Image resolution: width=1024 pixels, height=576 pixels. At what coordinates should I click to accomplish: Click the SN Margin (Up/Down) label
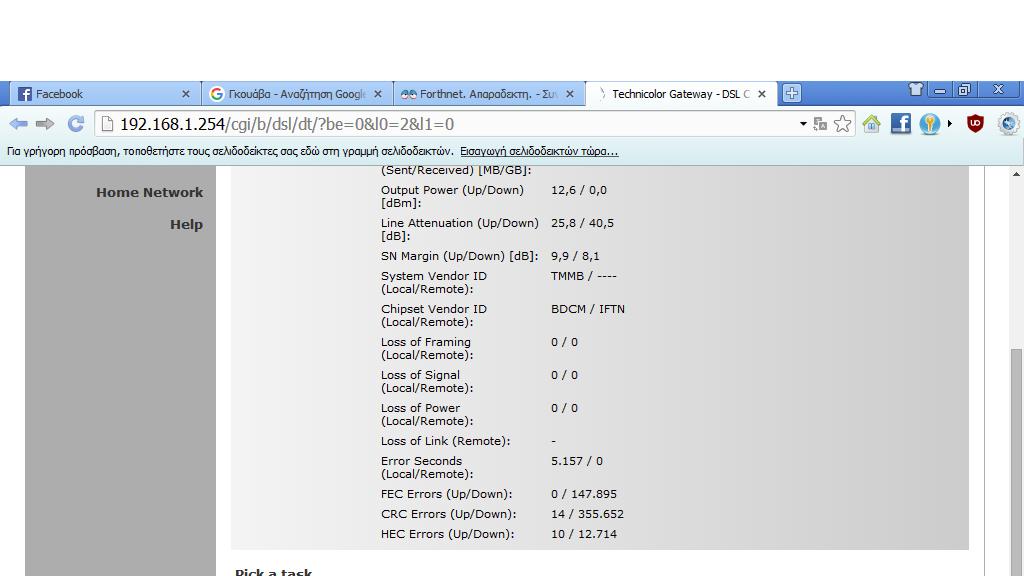point(460,256)
